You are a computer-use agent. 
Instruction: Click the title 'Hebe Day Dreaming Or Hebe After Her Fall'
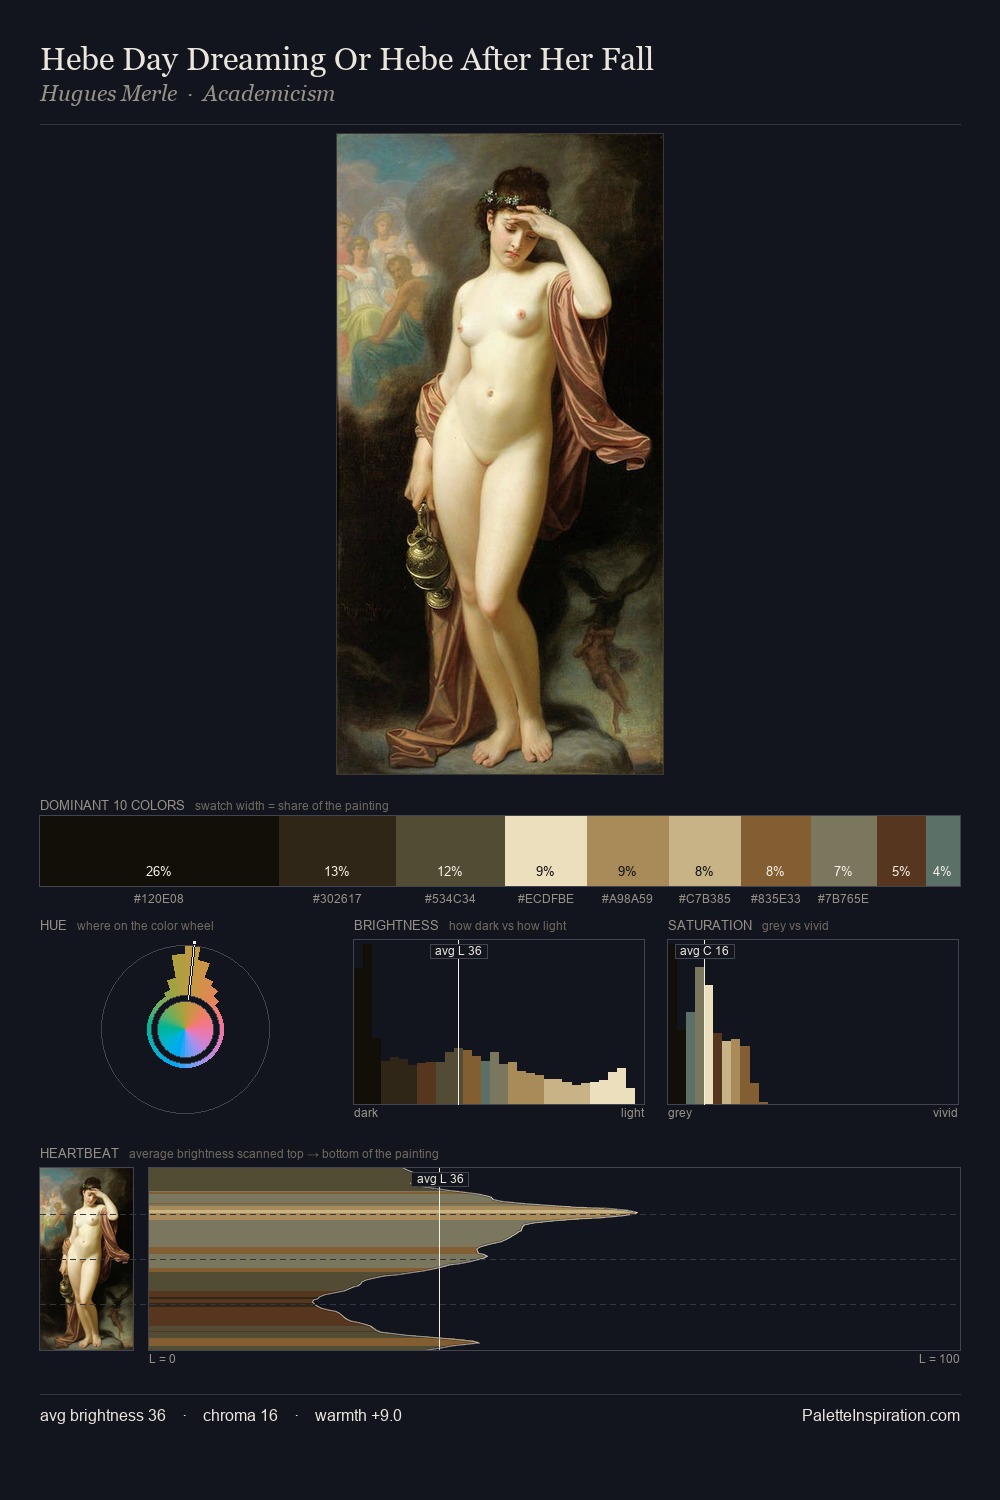pyautogui.click(x=347, y=59)
